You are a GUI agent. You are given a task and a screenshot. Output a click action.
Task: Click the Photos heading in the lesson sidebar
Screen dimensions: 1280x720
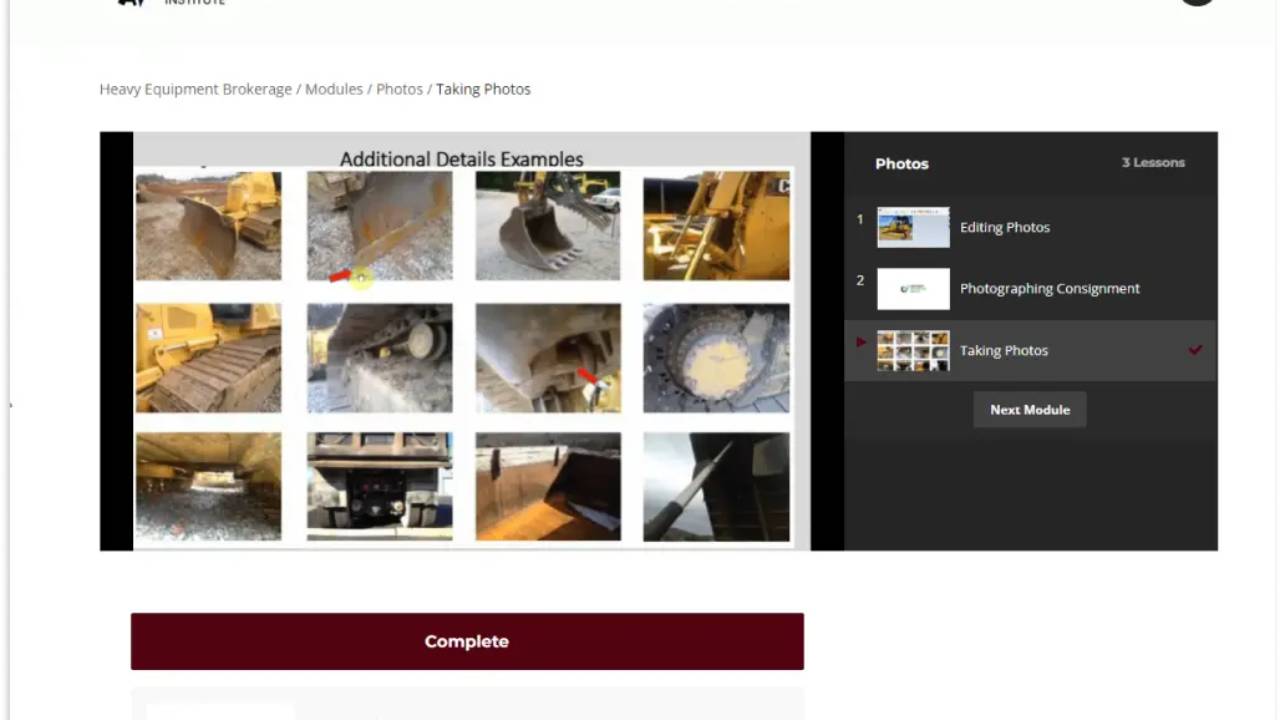pos(902,164)
